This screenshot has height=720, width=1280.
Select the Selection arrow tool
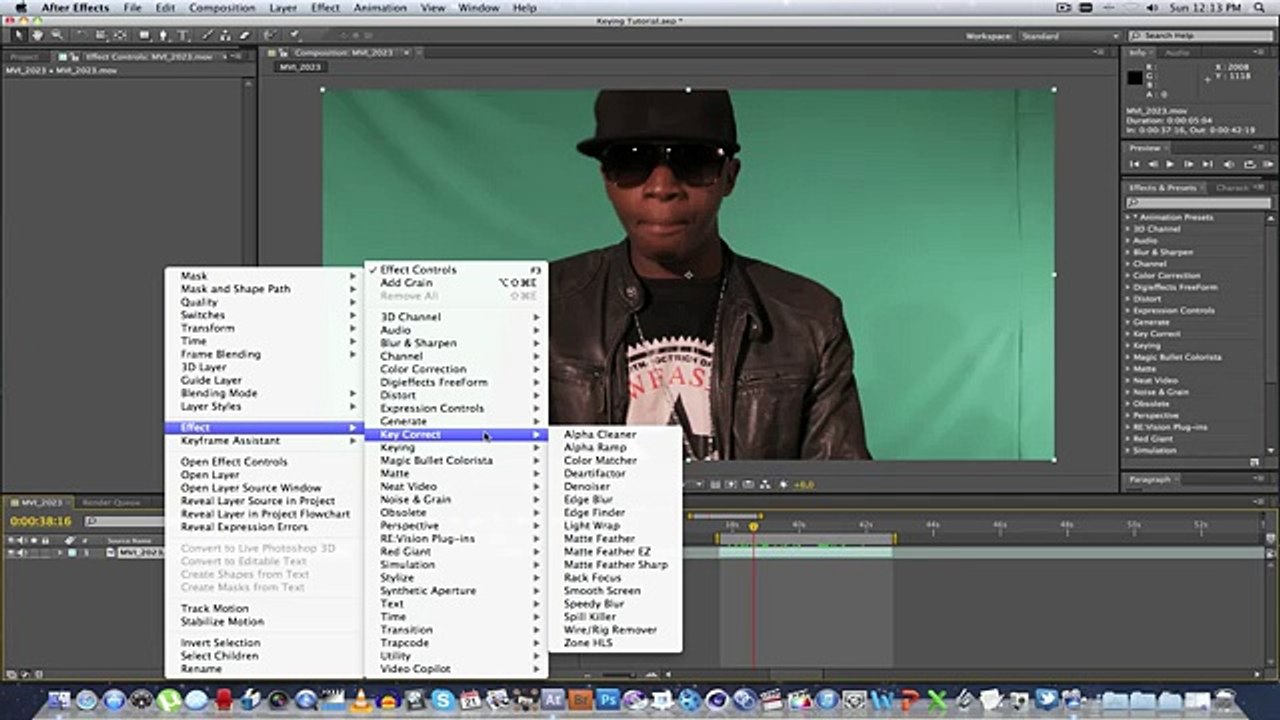coord(18,35)
